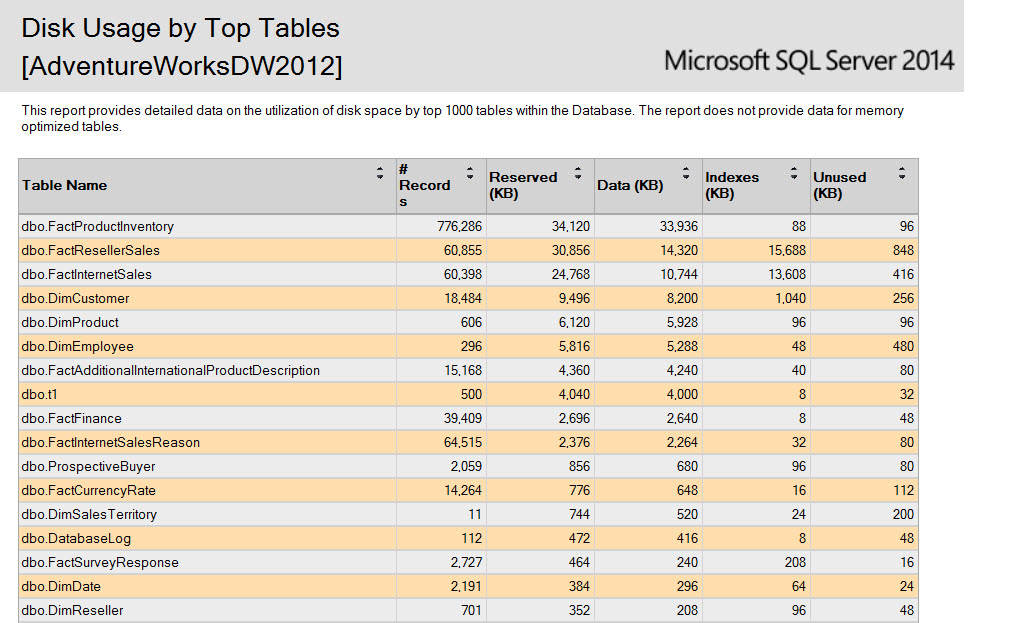Click record count 39,409 for FactFinance
The height and width of the screenshot is (623, 1021).
coord(463,419)
